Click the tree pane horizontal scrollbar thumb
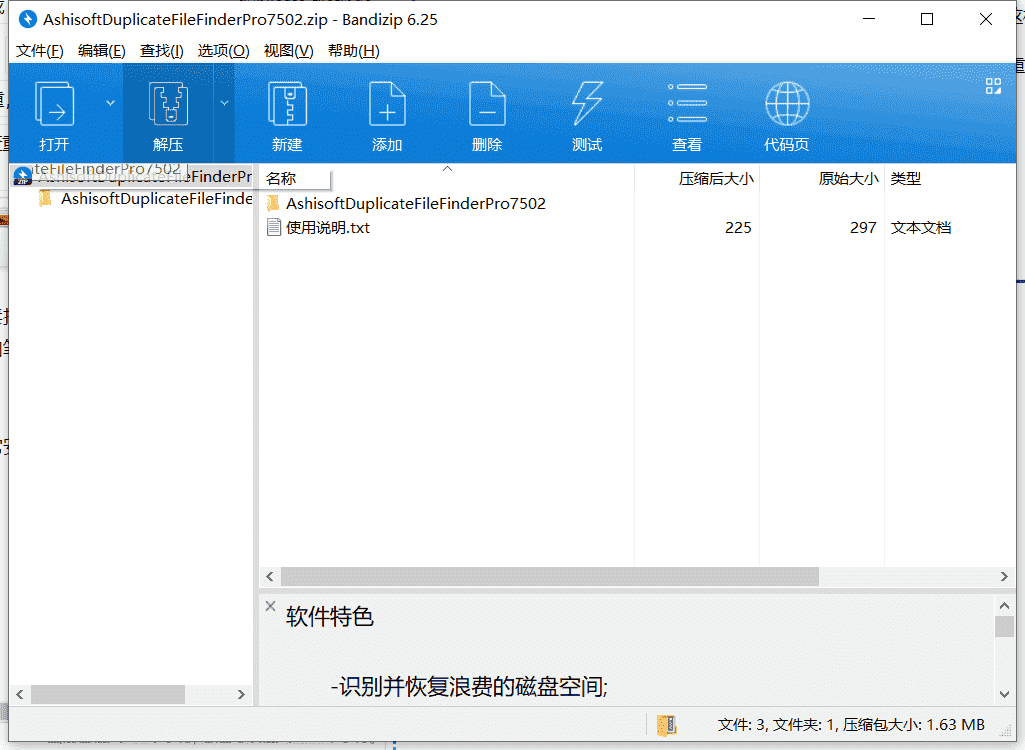The image size is (1025, 750). (x=108, y=694)
